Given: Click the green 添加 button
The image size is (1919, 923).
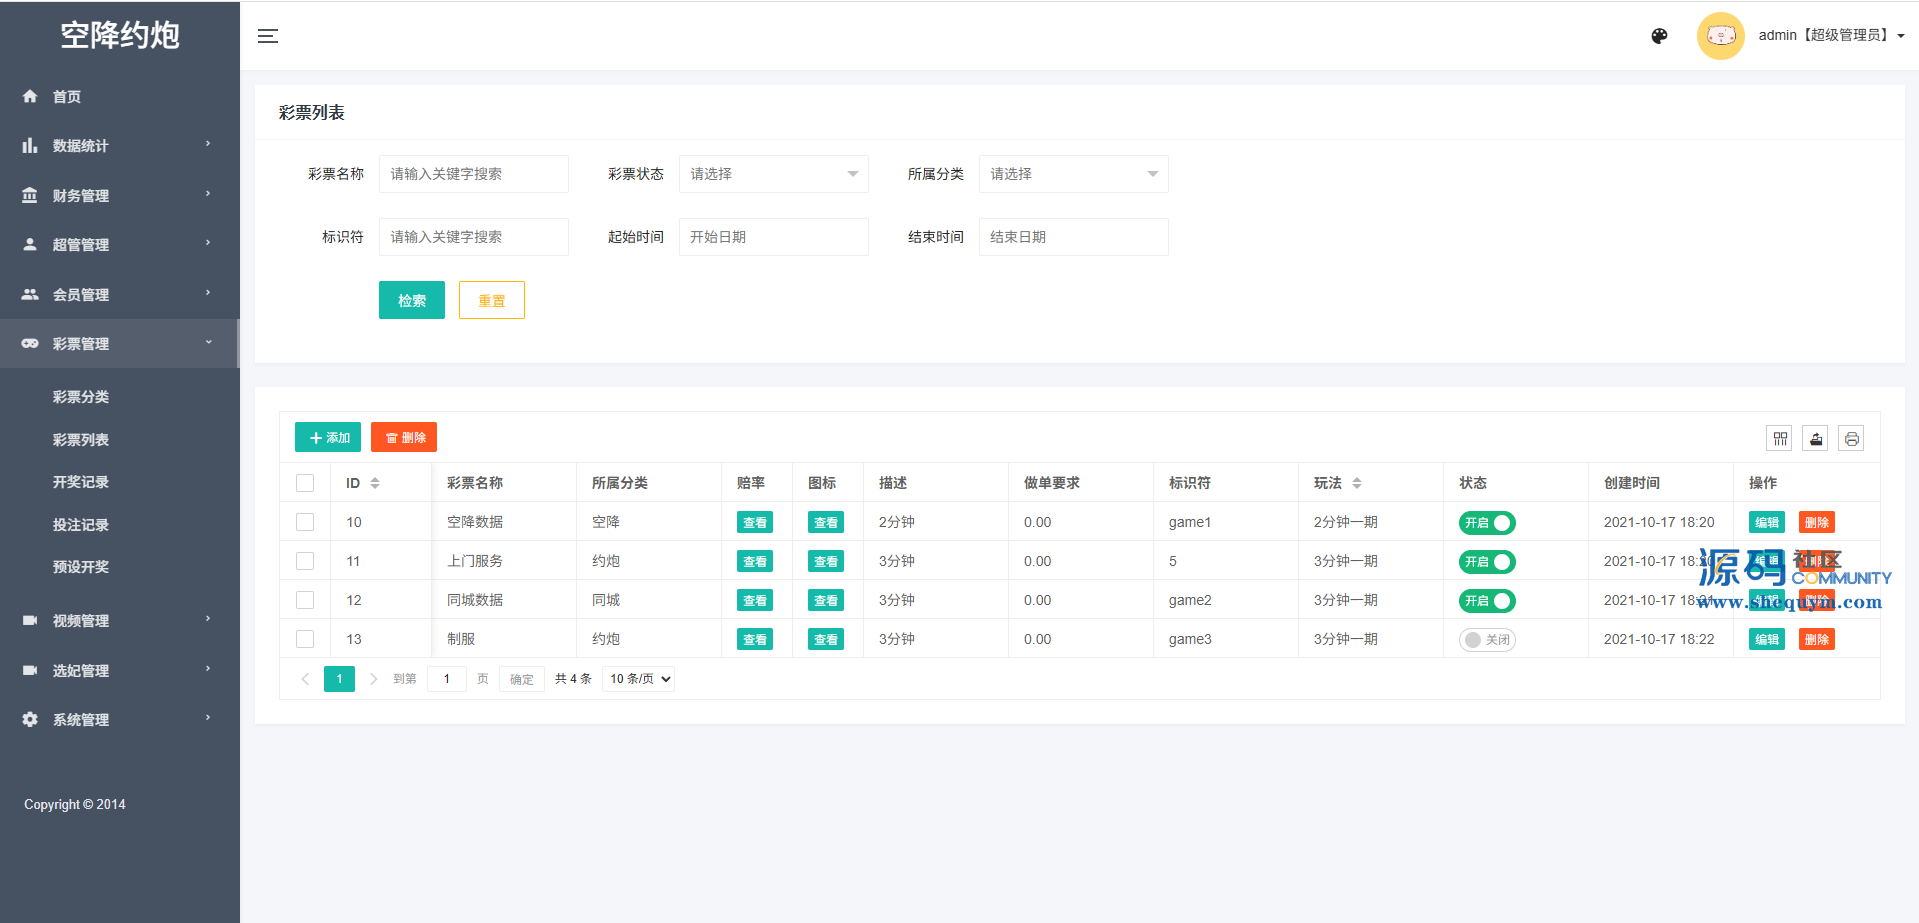Looking at the screenshot, I should coord(328,438).
